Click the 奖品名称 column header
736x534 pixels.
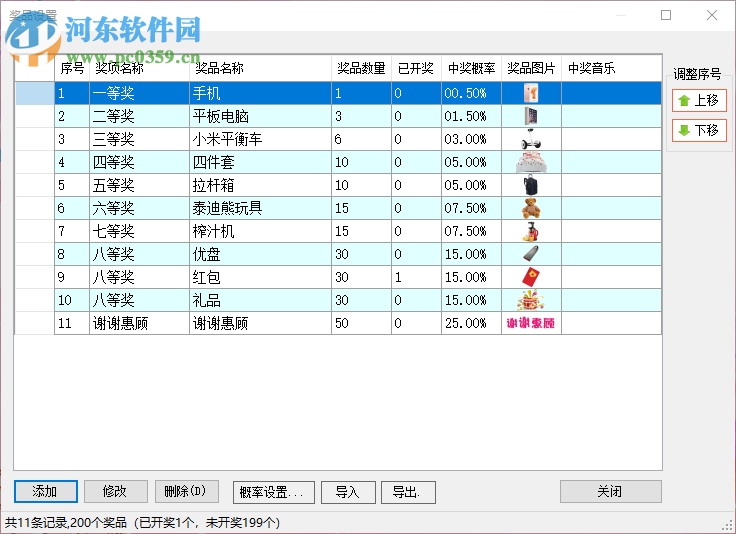pyautogui.click(x=260, y=69)
